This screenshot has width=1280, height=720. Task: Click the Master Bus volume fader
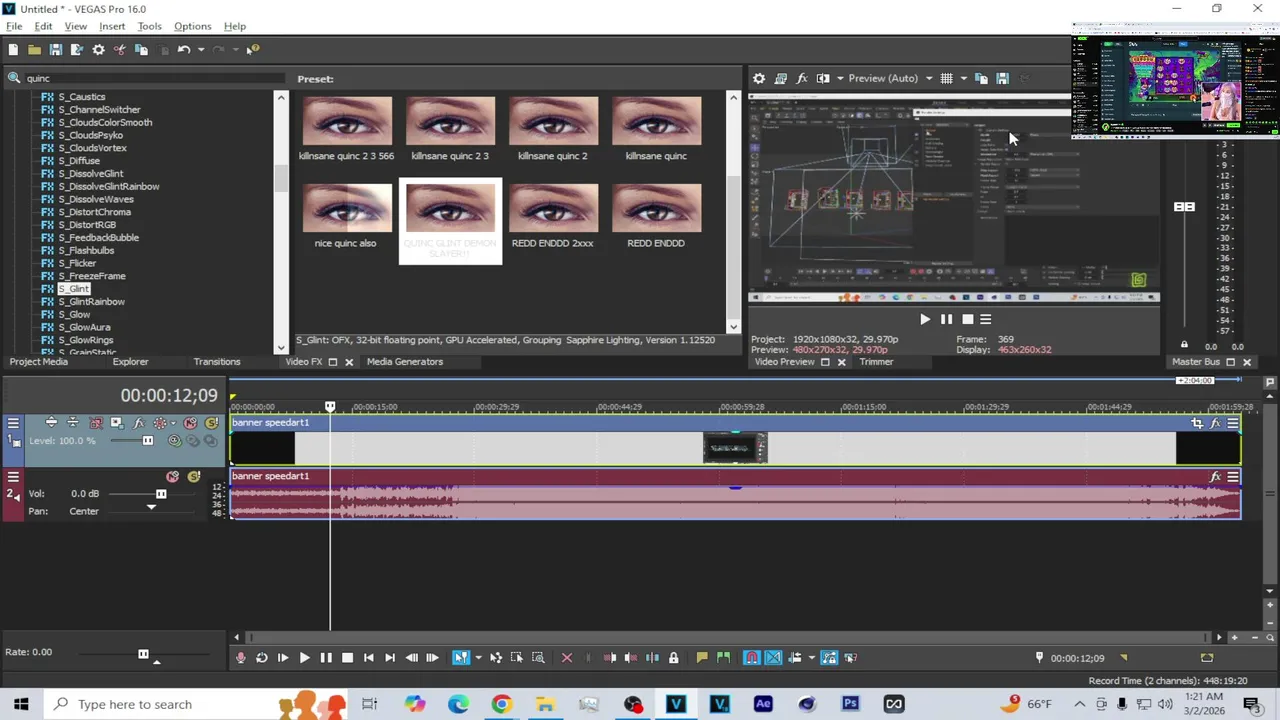(x=1184, y=207)
